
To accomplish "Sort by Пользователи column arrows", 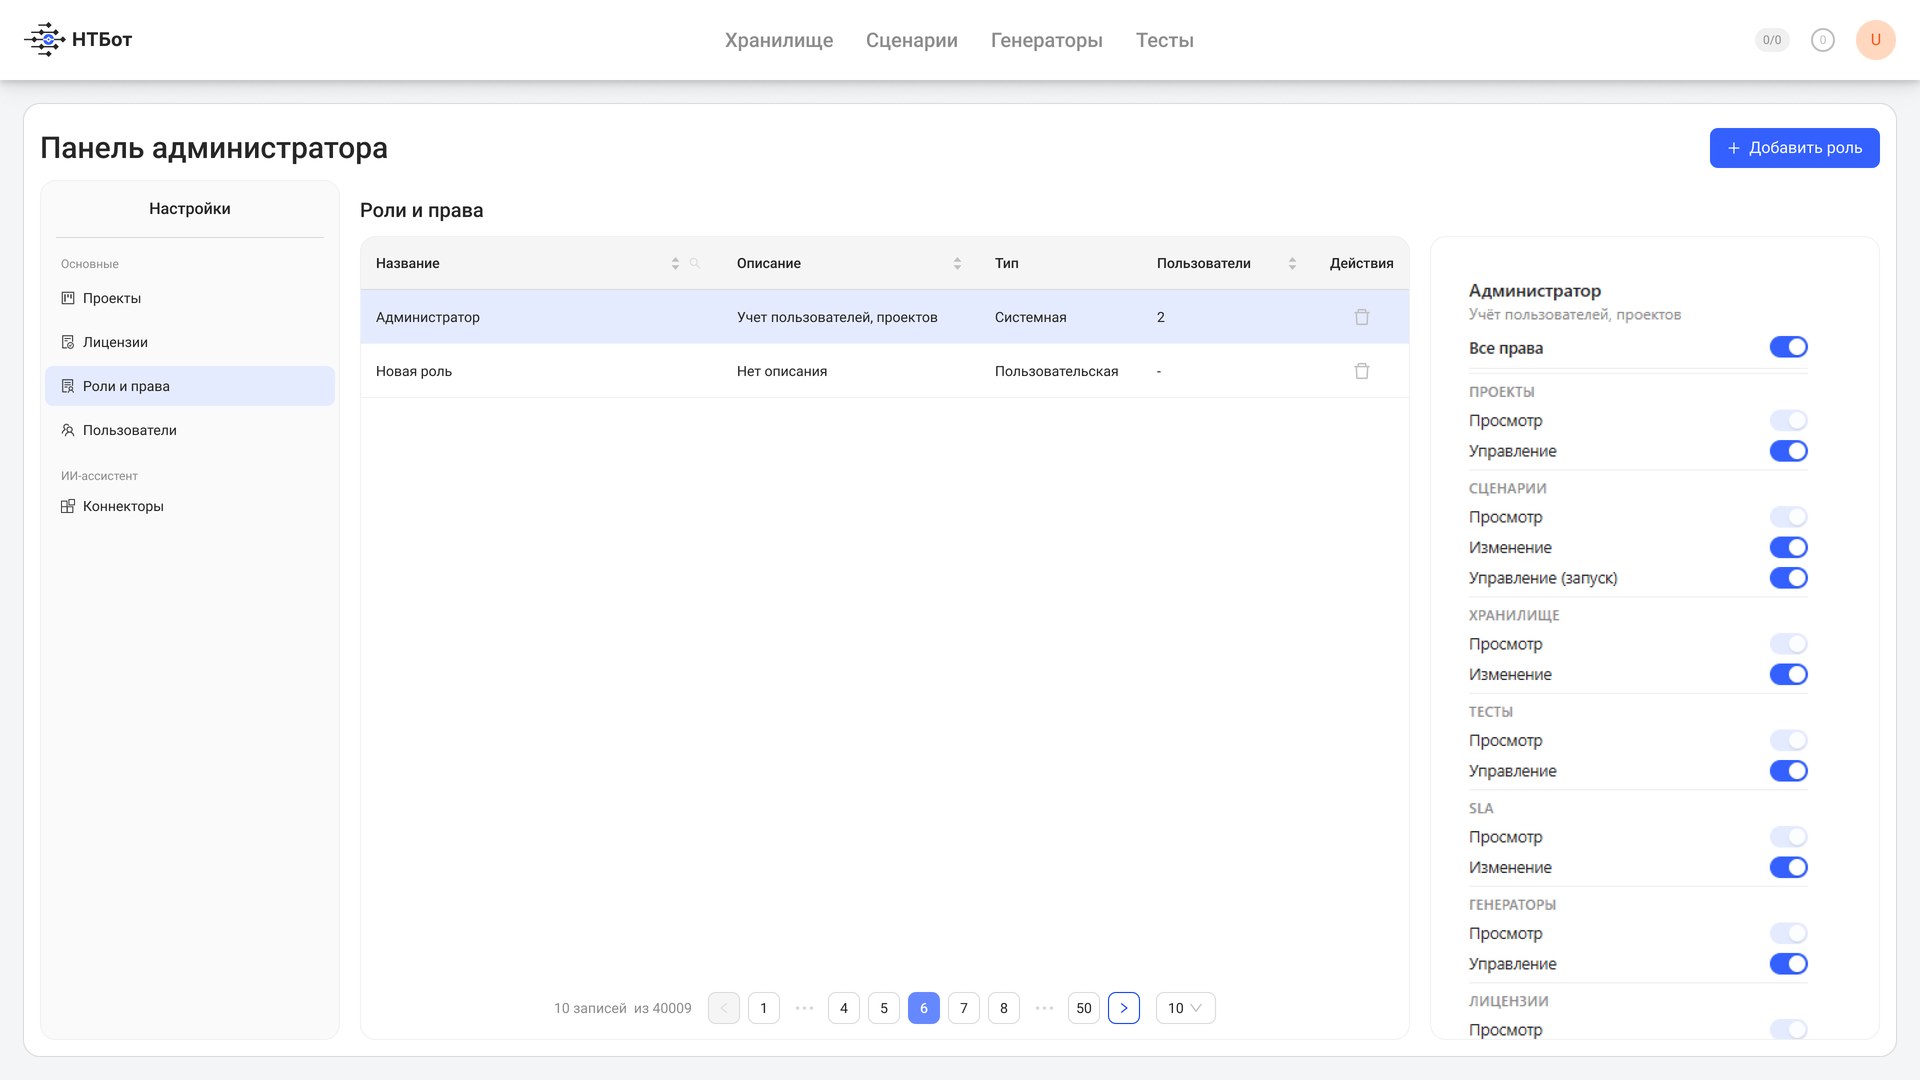I will point(1292,263).
